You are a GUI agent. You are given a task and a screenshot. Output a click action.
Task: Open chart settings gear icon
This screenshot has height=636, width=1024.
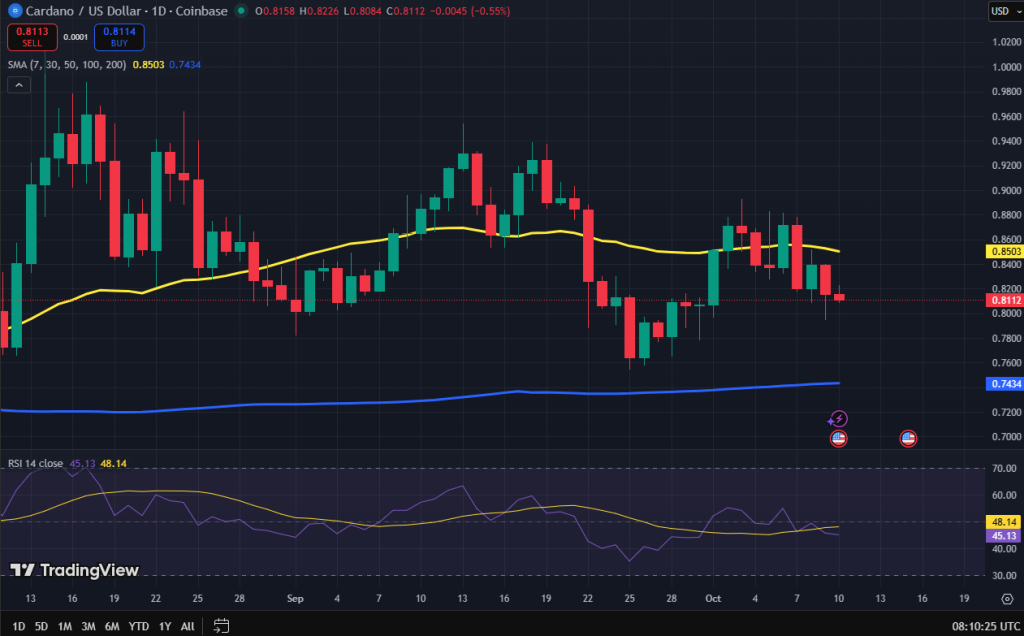[x=1007, y=598]
